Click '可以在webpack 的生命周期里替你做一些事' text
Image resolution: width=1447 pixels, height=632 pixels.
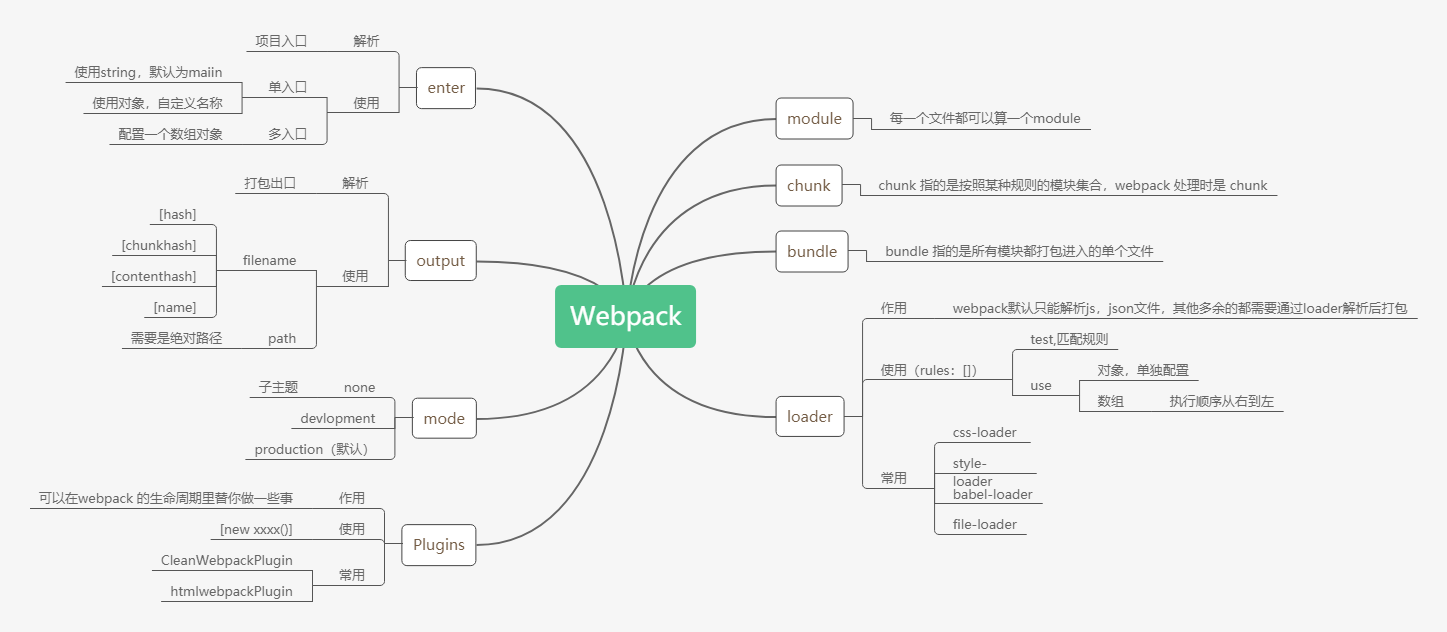click(x=166, y=497)
